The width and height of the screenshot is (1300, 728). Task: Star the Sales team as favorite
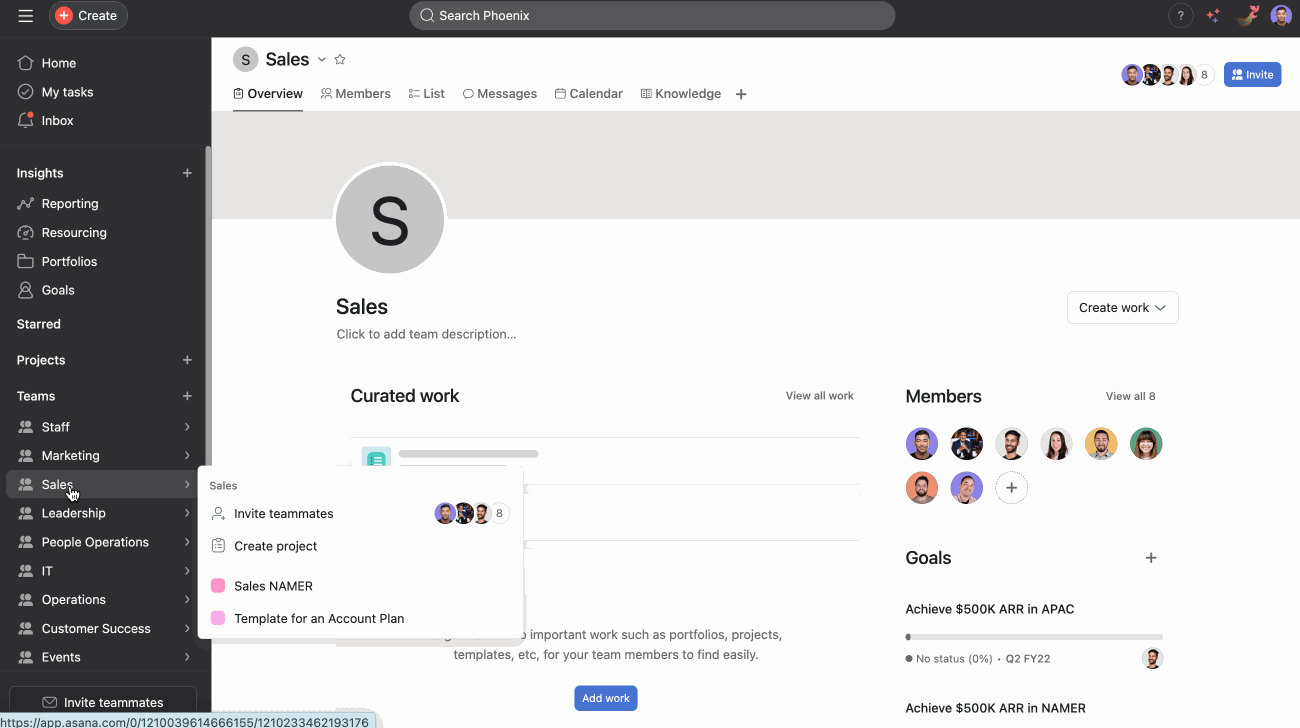[x=340, y=60]
